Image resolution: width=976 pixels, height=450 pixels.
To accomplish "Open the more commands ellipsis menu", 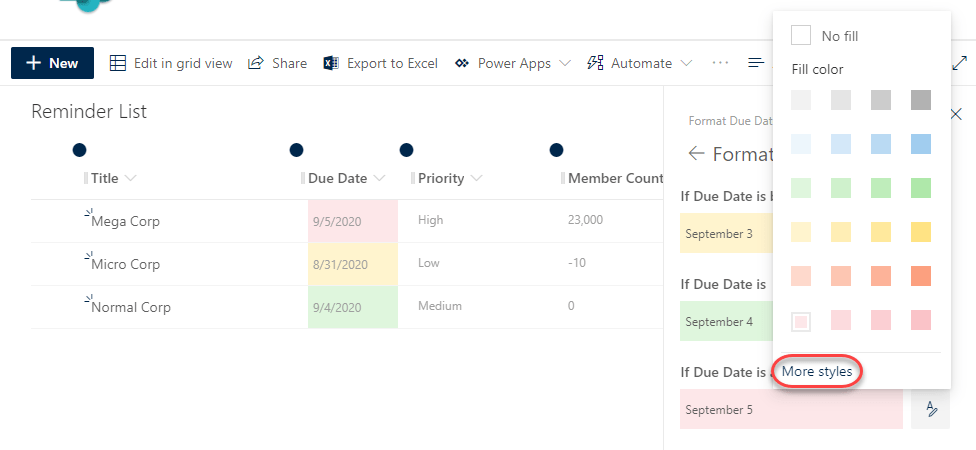I will (x=720, y=63).
